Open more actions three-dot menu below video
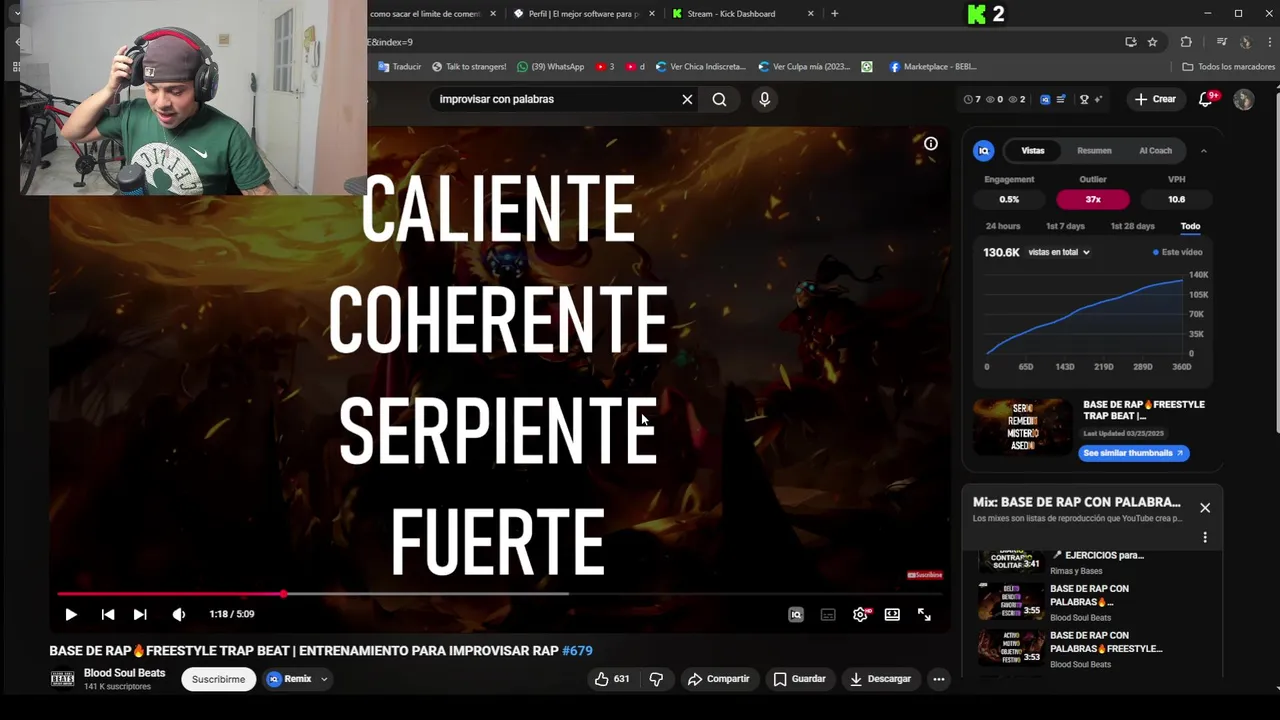Image resolution: width=1280 pixels, height=720 pixels. click(x=939, y=679)
